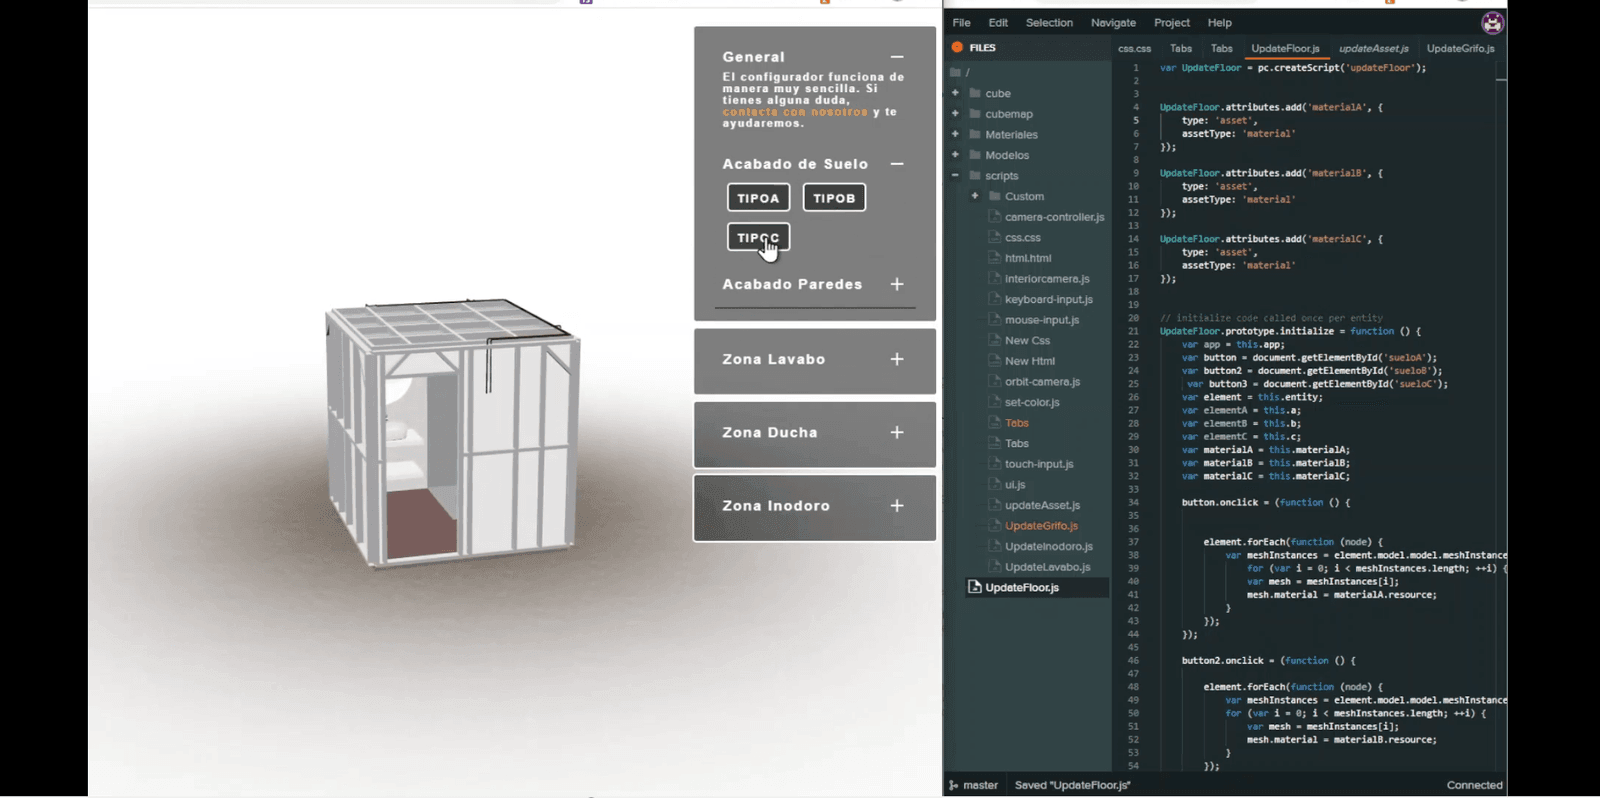Select the cube folder icon

point(975,93)
